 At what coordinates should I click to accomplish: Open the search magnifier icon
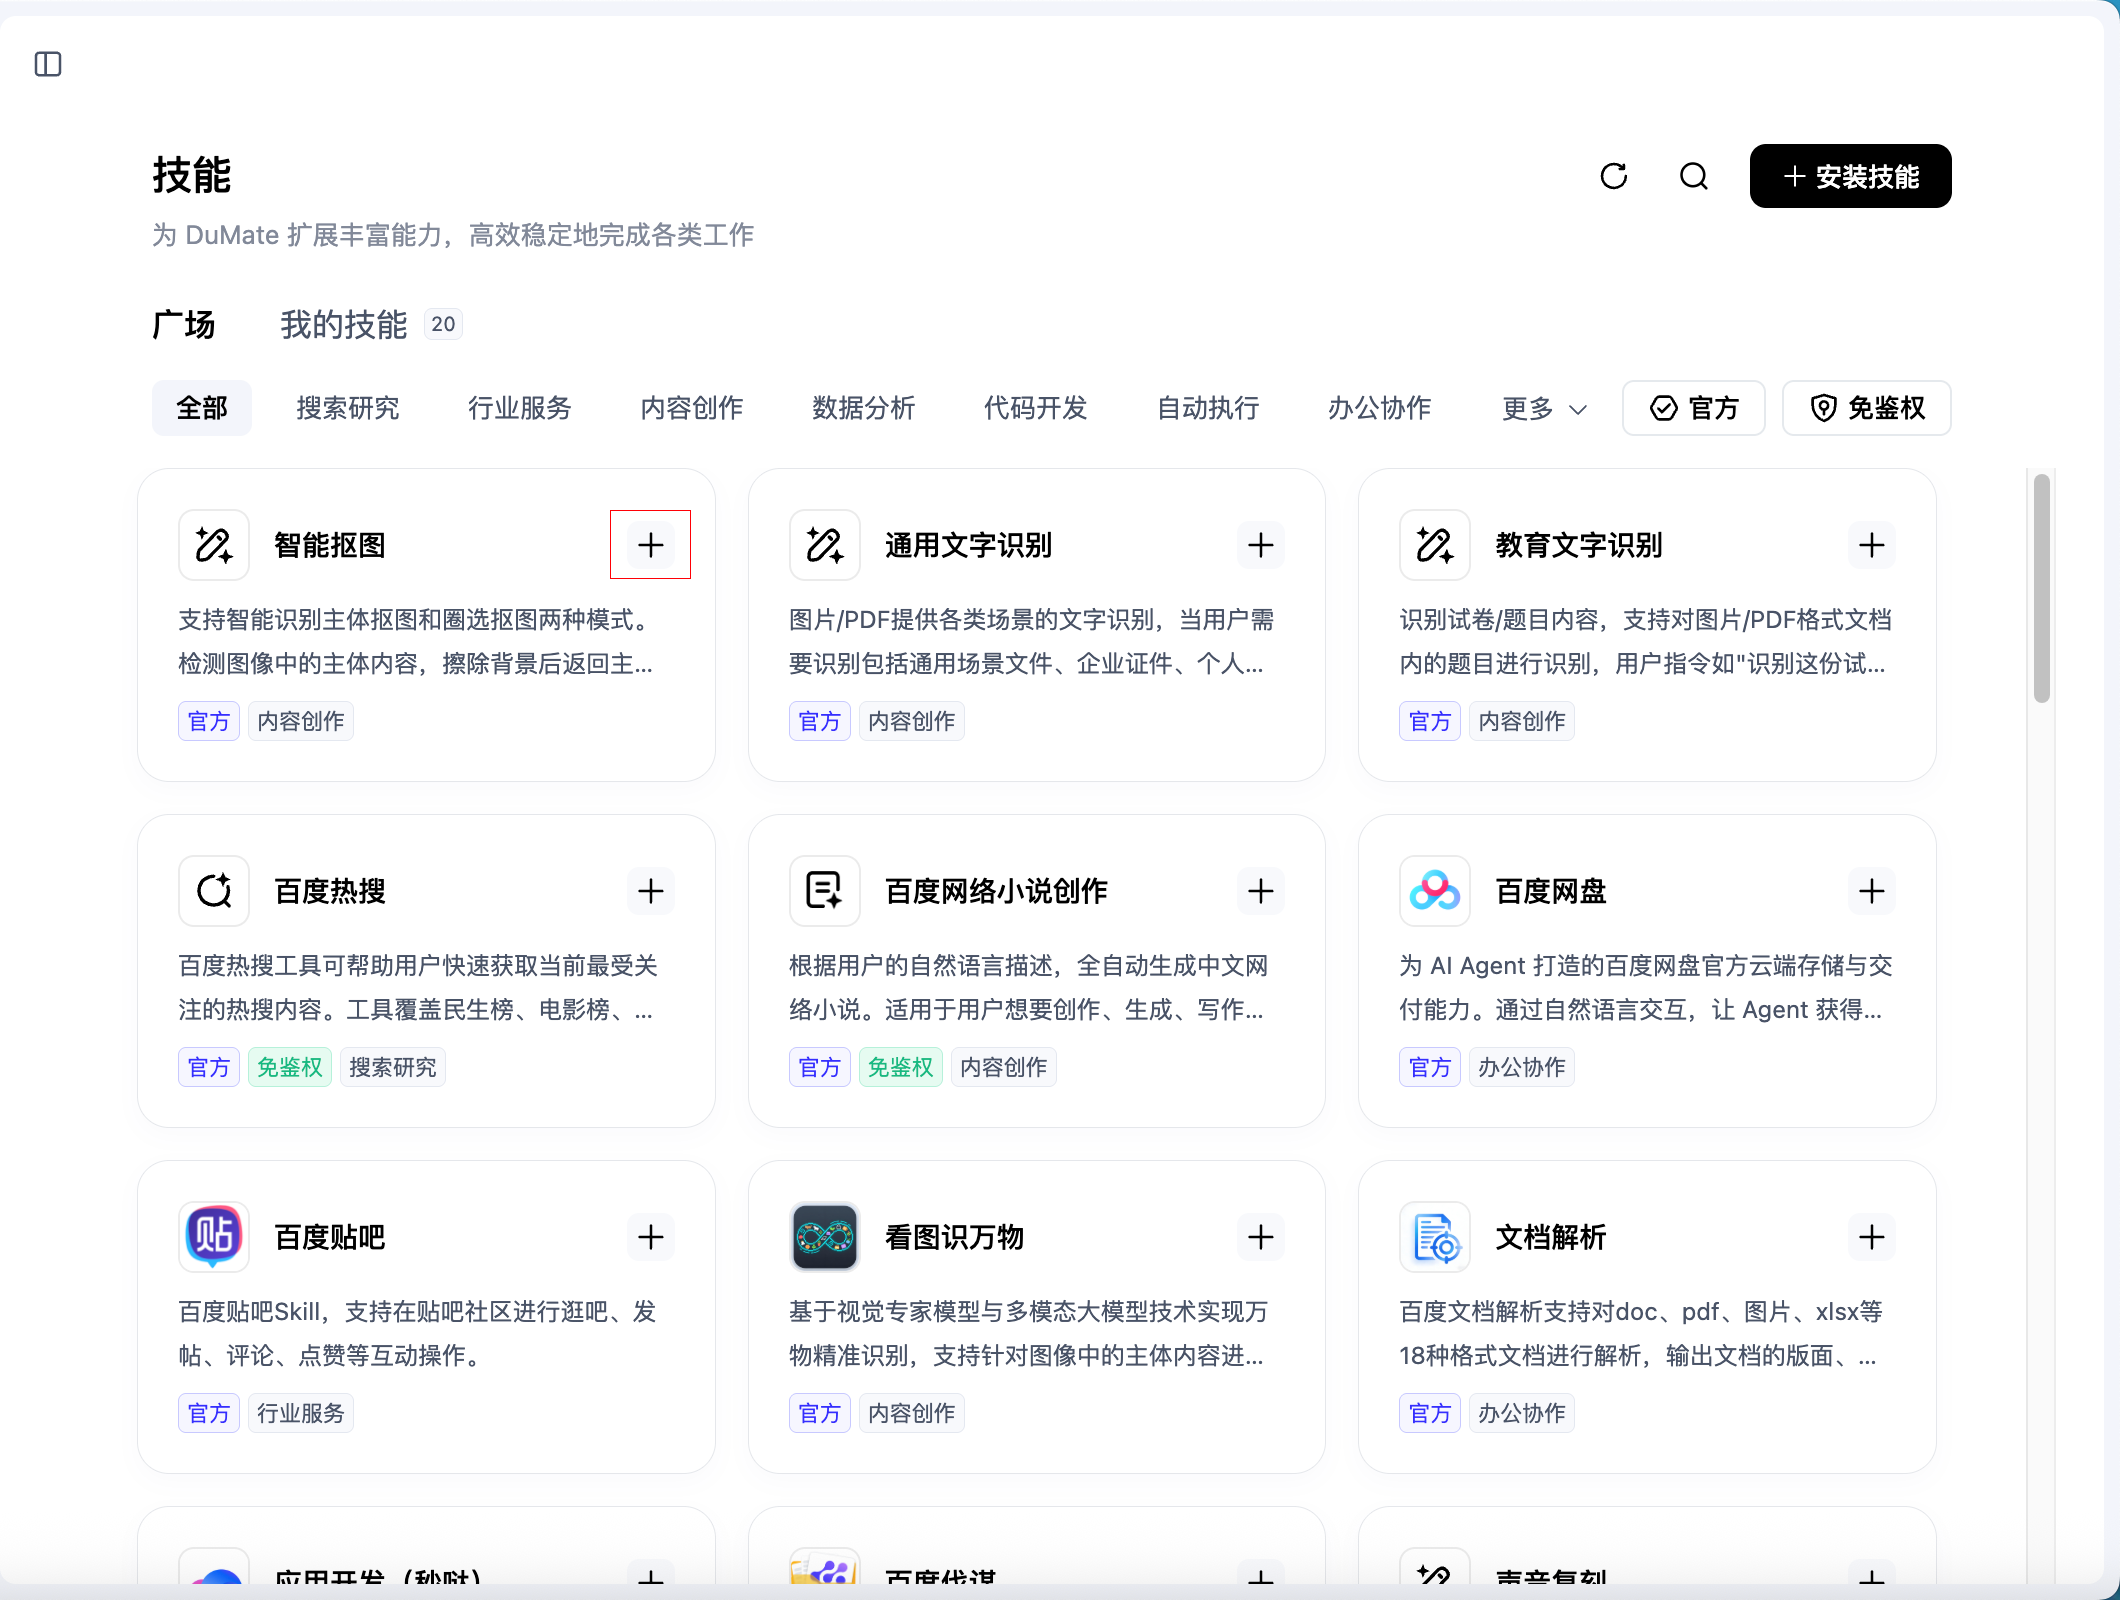[1694, 176]
